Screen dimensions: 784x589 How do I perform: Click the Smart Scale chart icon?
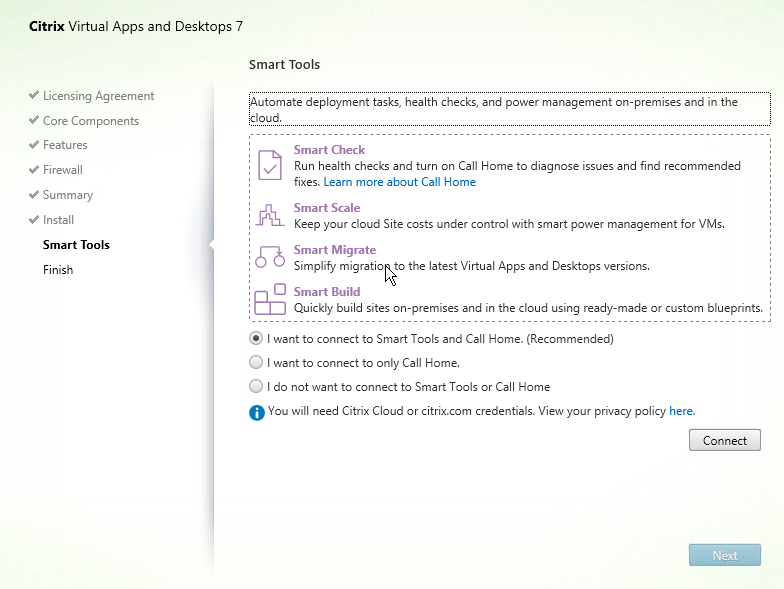tap(270, 214)
